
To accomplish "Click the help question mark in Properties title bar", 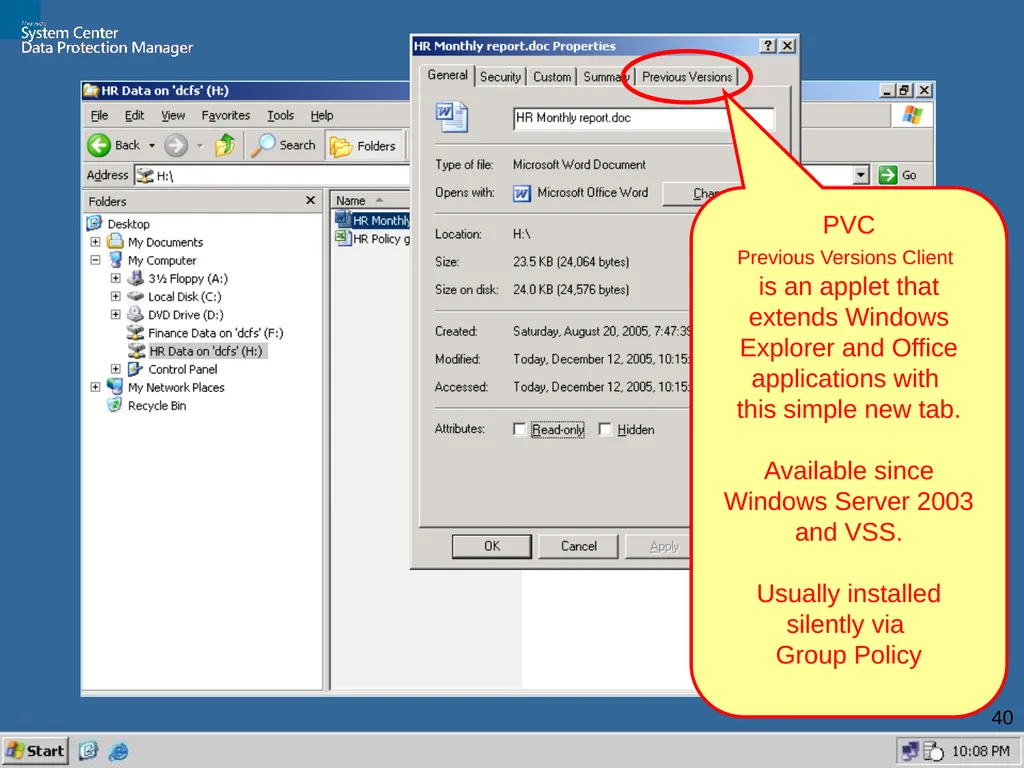I will point(768,46).
